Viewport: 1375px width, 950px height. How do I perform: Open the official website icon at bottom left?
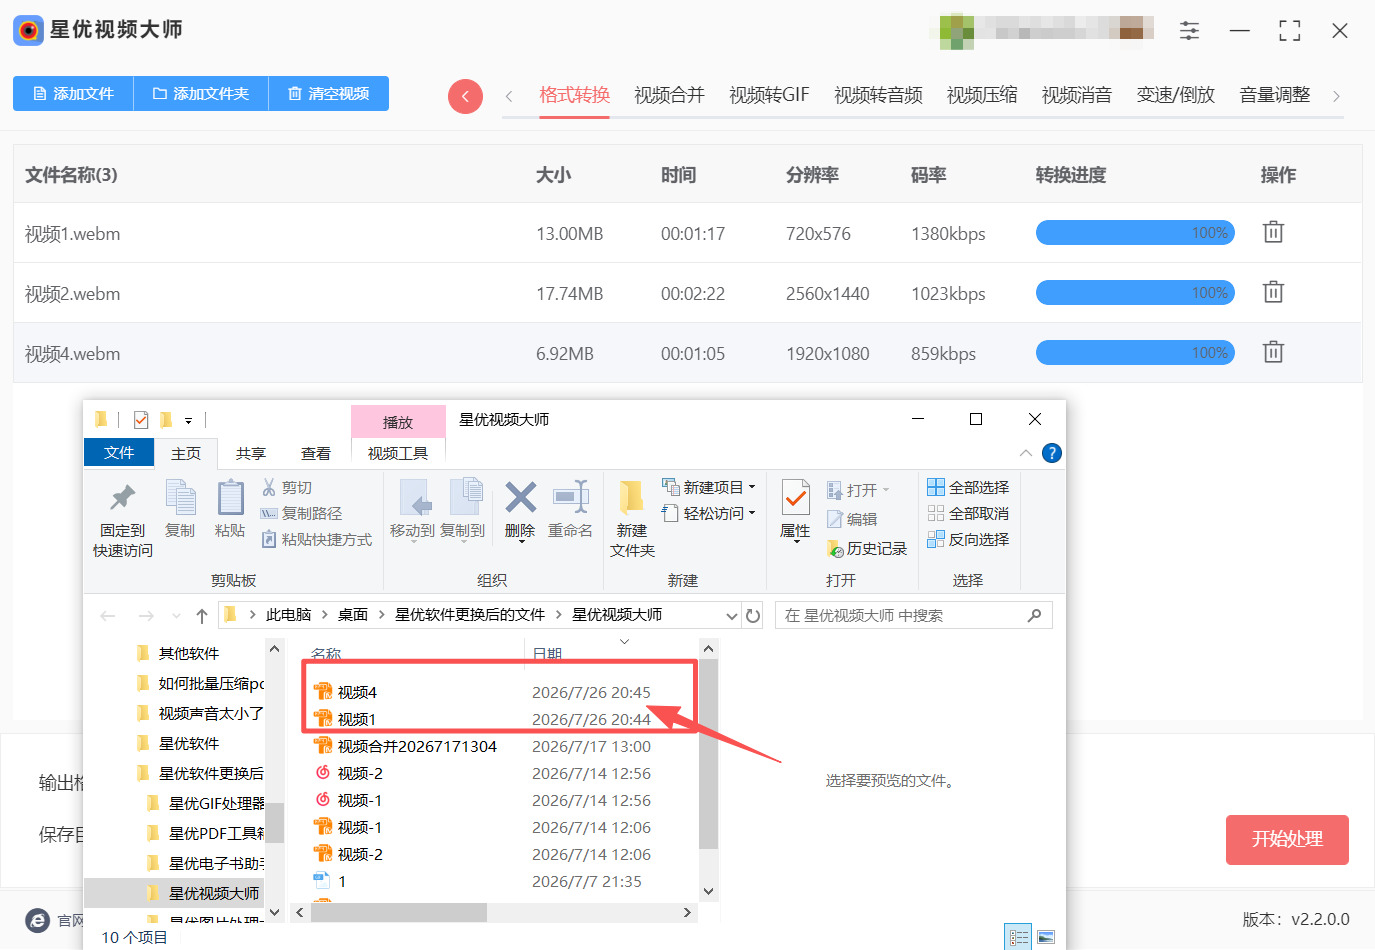pos(37,920)
